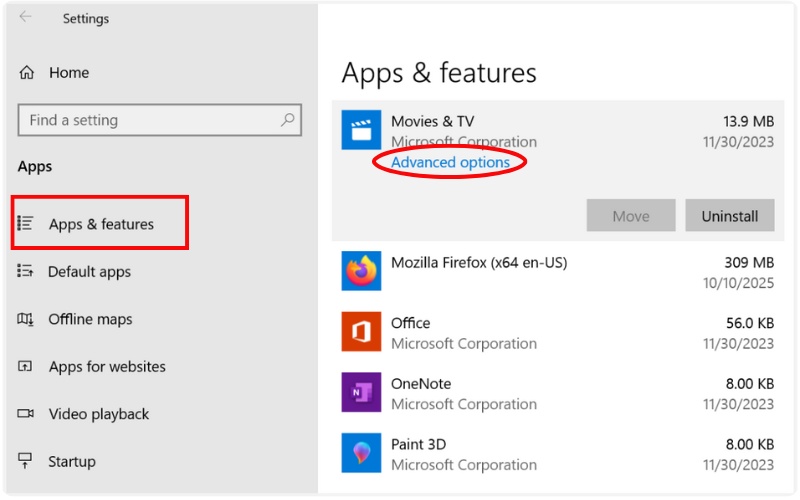The width and height of the screenshot is (800, 500).
Task: Click the Offline maps map icon
Action: point(25,319)
